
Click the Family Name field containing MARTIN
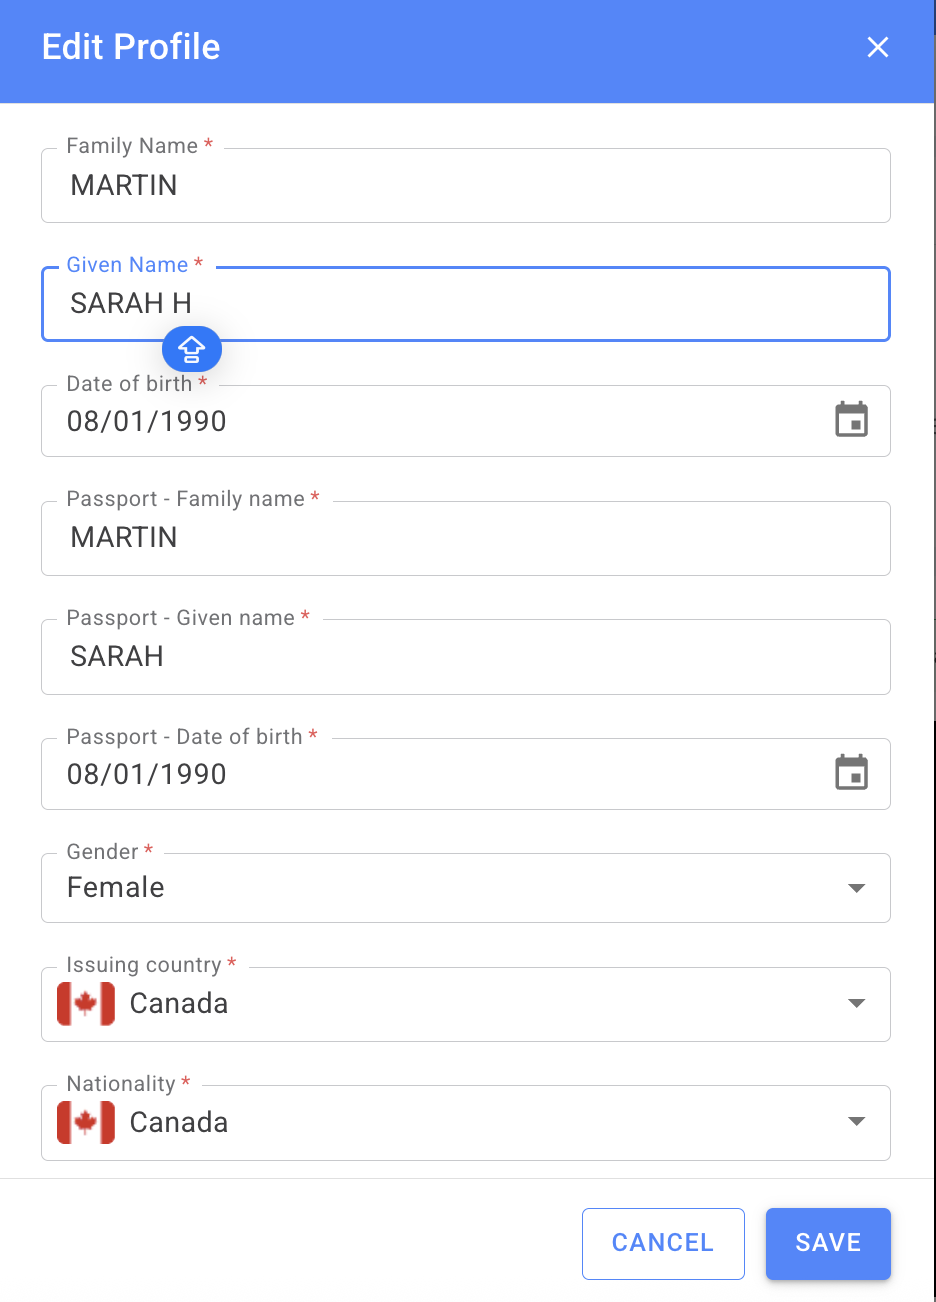(465, 186)
